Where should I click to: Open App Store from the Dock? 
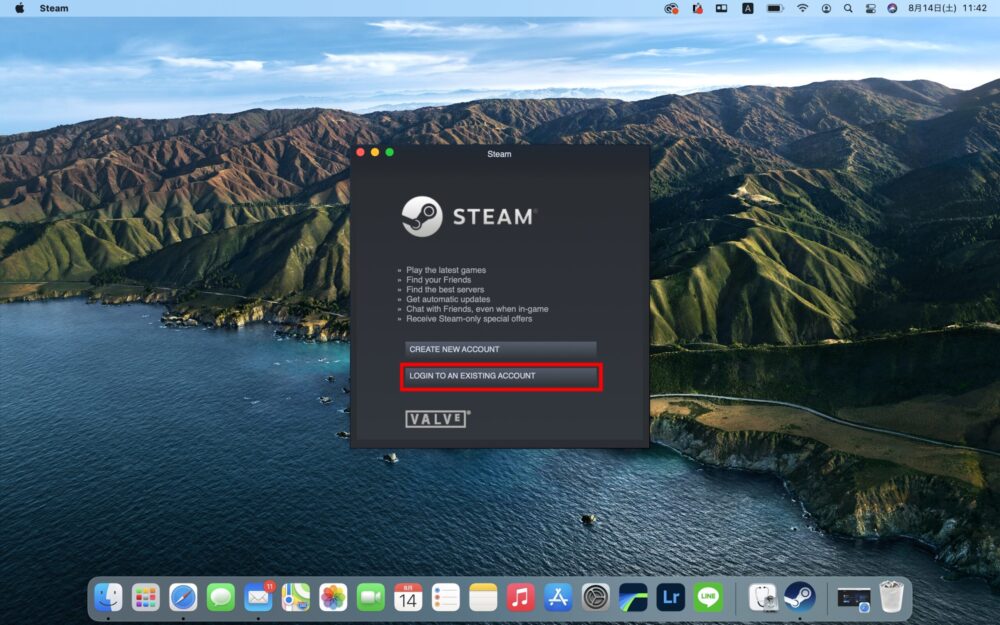[558, 598]
